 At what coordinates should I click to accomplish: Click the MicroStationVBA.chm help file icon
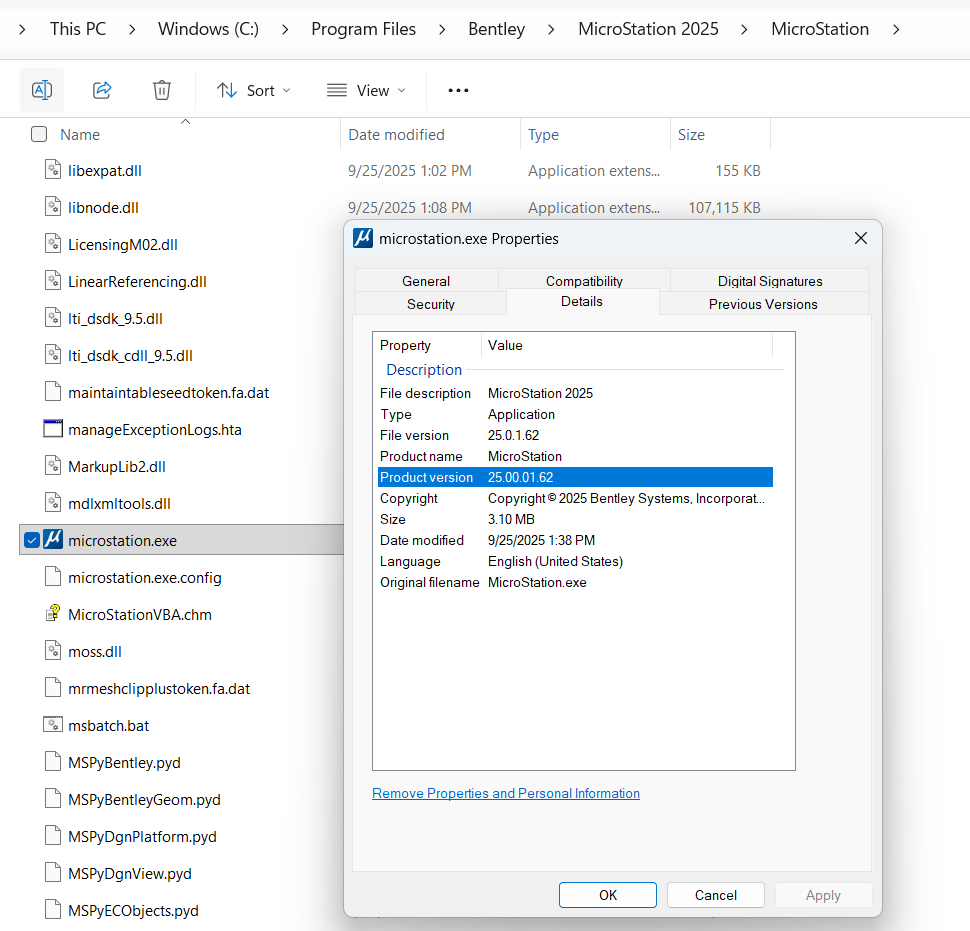pos(54,614)
